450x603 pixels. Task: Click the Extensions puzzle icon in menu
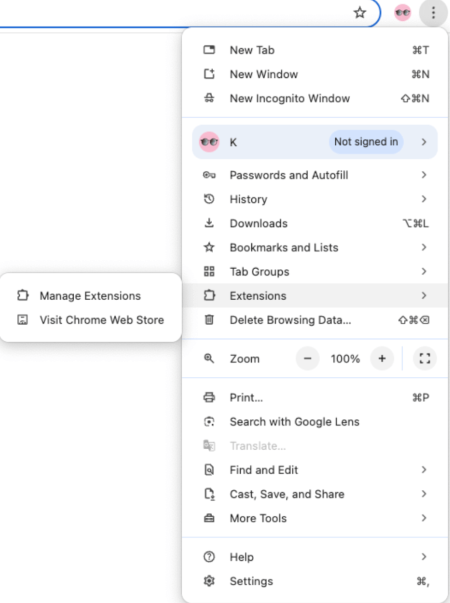click(209, 295)
